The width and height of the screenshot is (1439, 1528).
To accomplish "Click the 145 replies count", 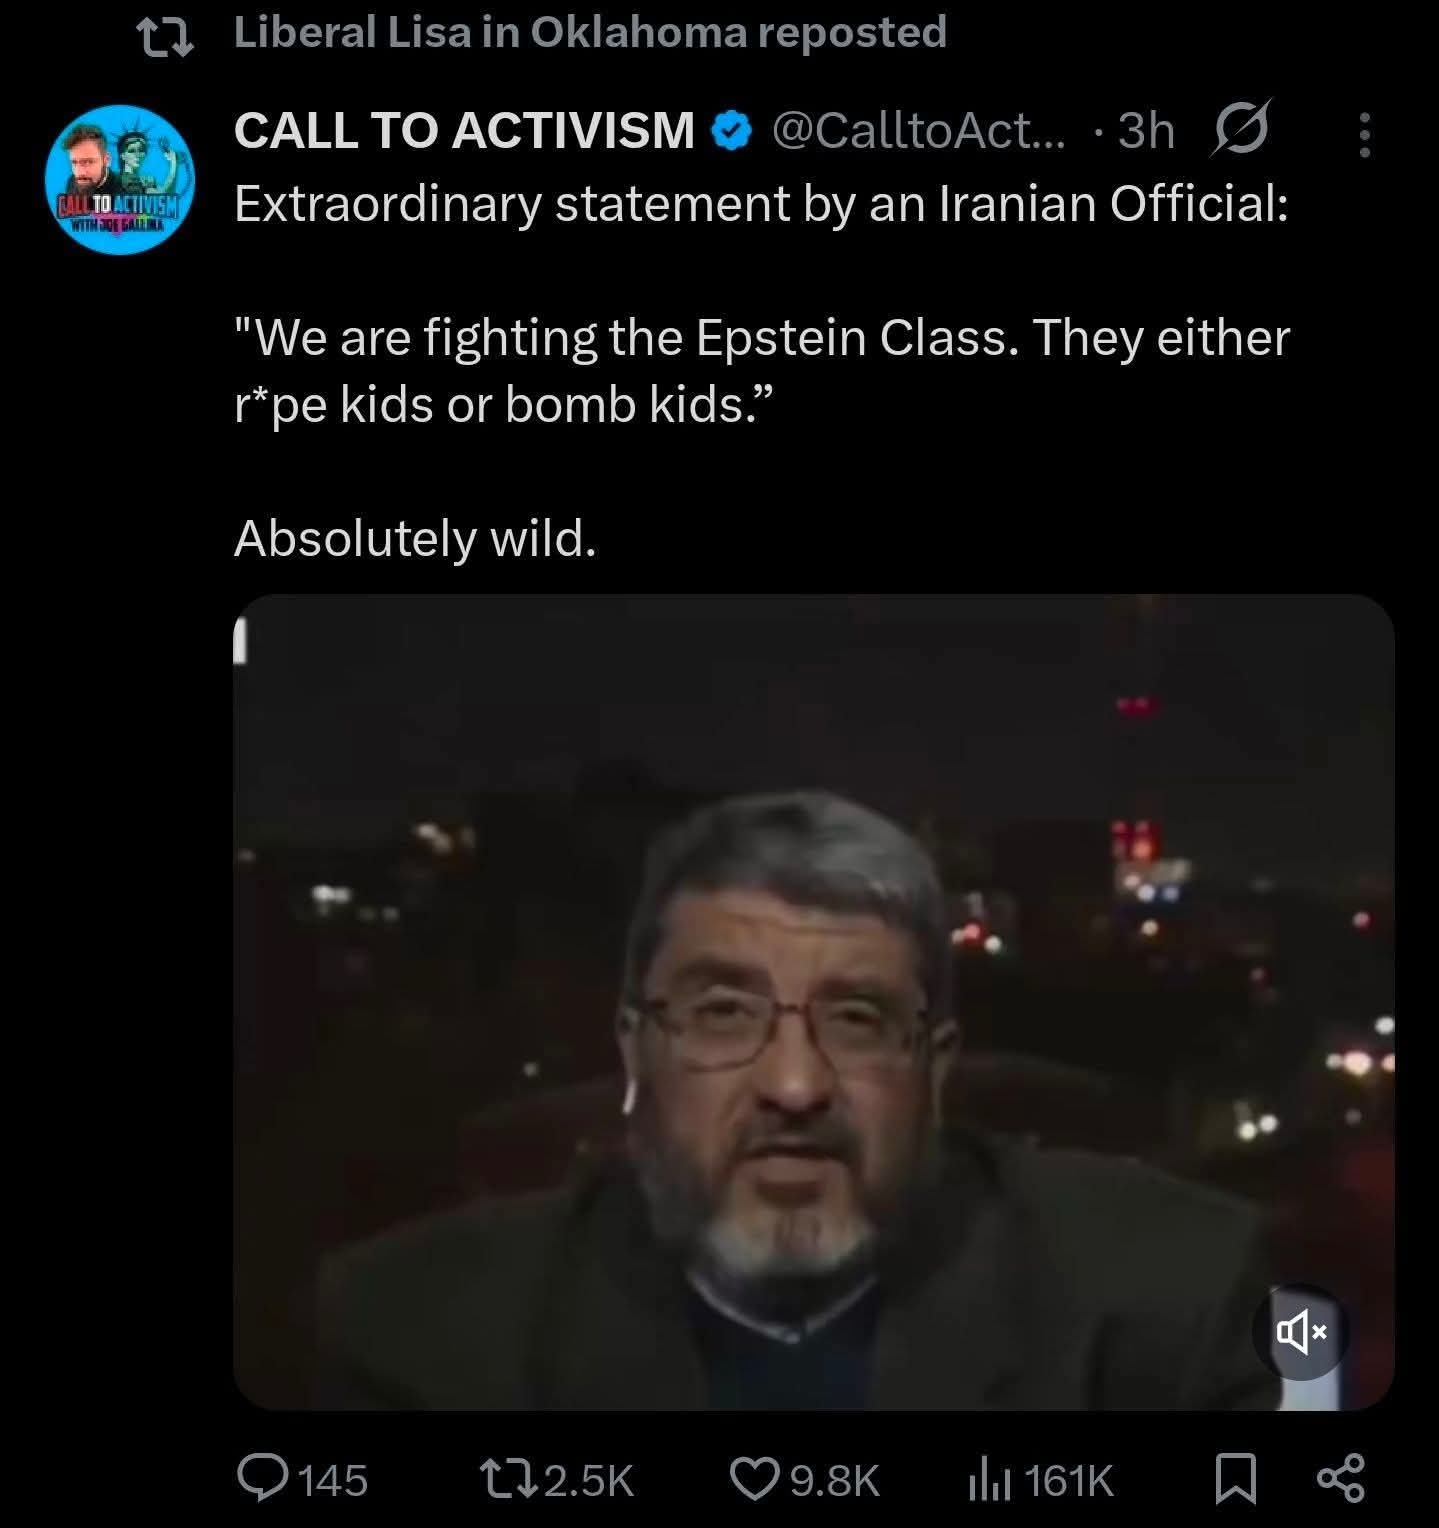I will (x=334, y=1480).
